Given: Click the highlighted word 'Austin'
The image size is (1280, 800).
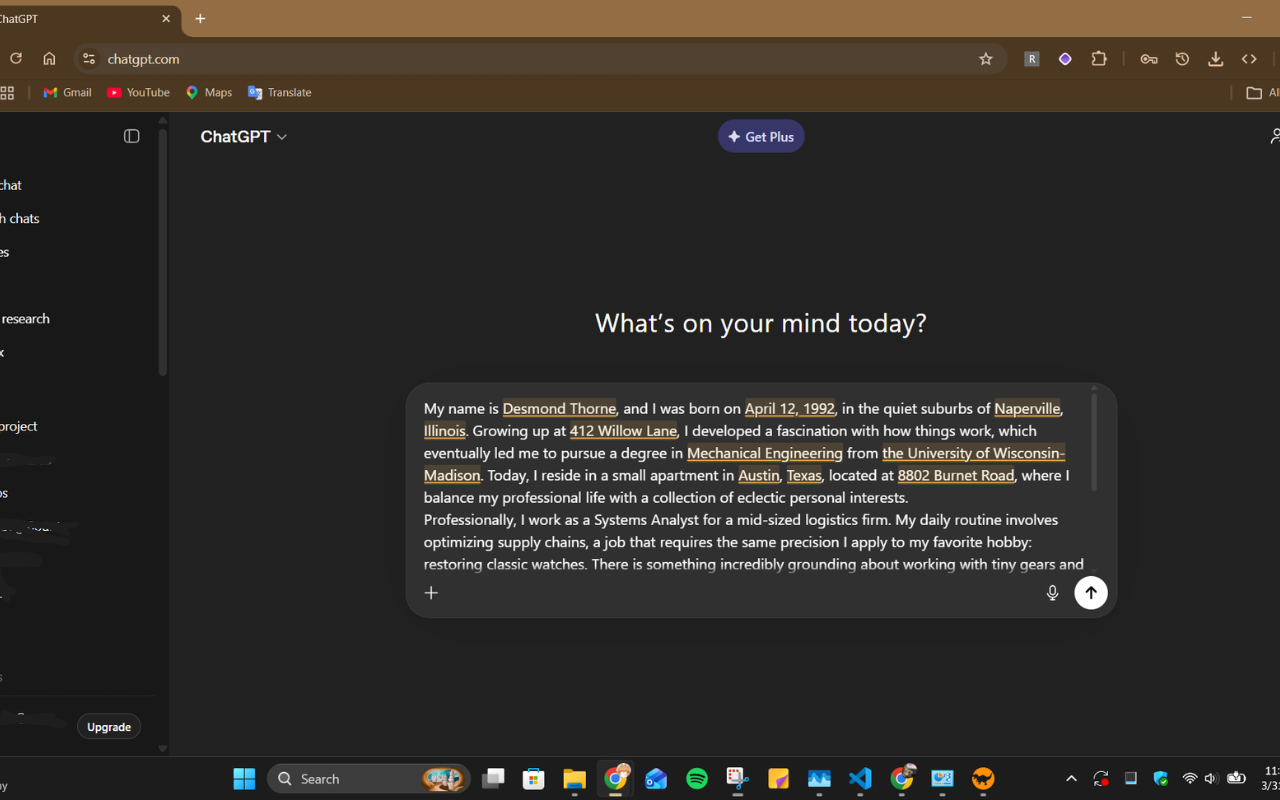Looking at the screenshot, I should coord(759,476).
